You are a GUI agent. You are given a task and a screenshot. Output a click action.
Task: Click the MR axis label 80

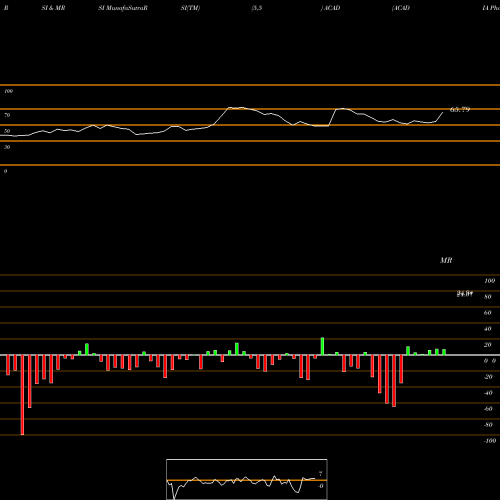[x=488, y=297]
